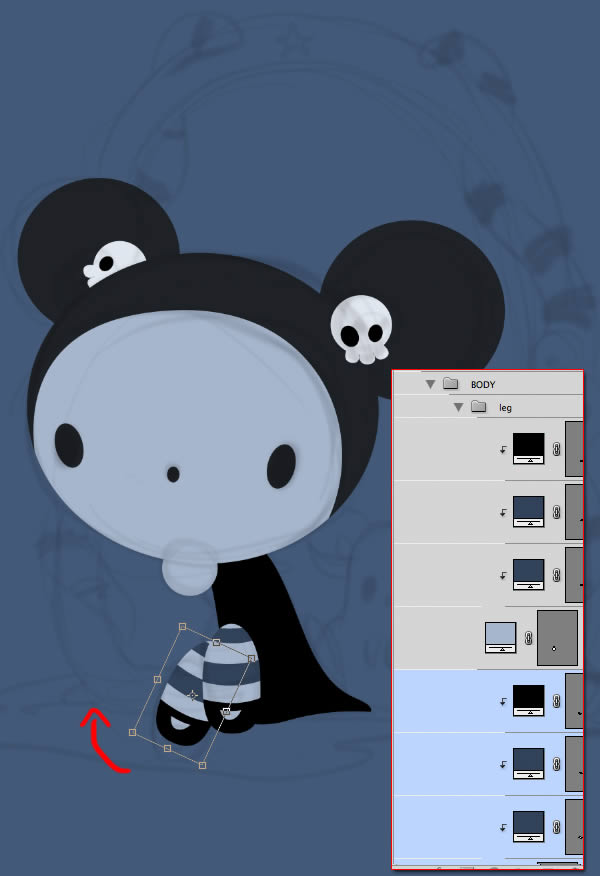600x876 pixels.
Task: Click the transform box top edge middle handle
Action: [217, 642]
